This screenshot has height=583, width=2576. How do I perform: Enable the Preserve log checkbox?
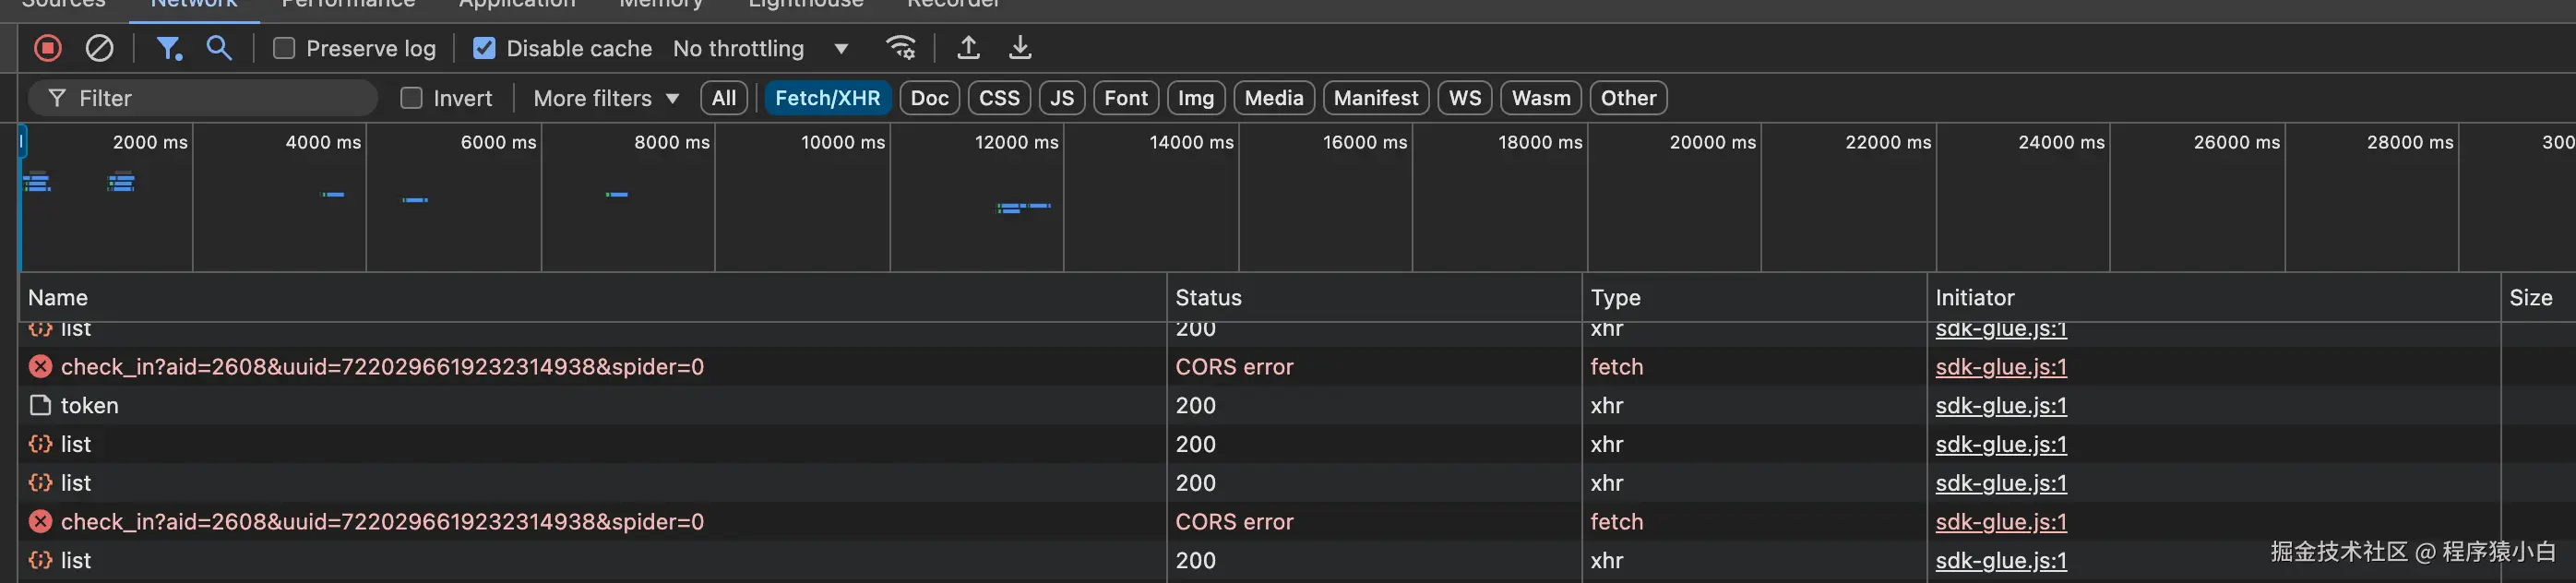284,48
